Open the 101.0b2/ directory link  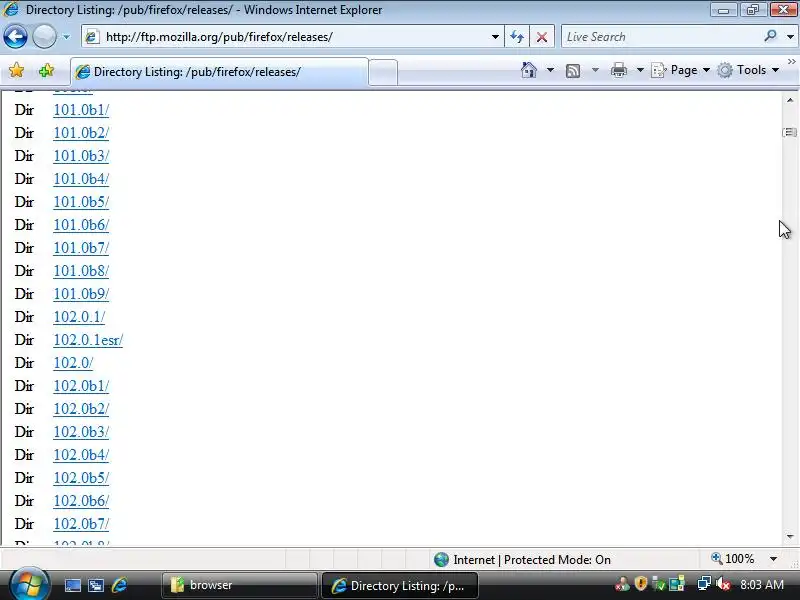pyautogui.click(x=81, y=133)
